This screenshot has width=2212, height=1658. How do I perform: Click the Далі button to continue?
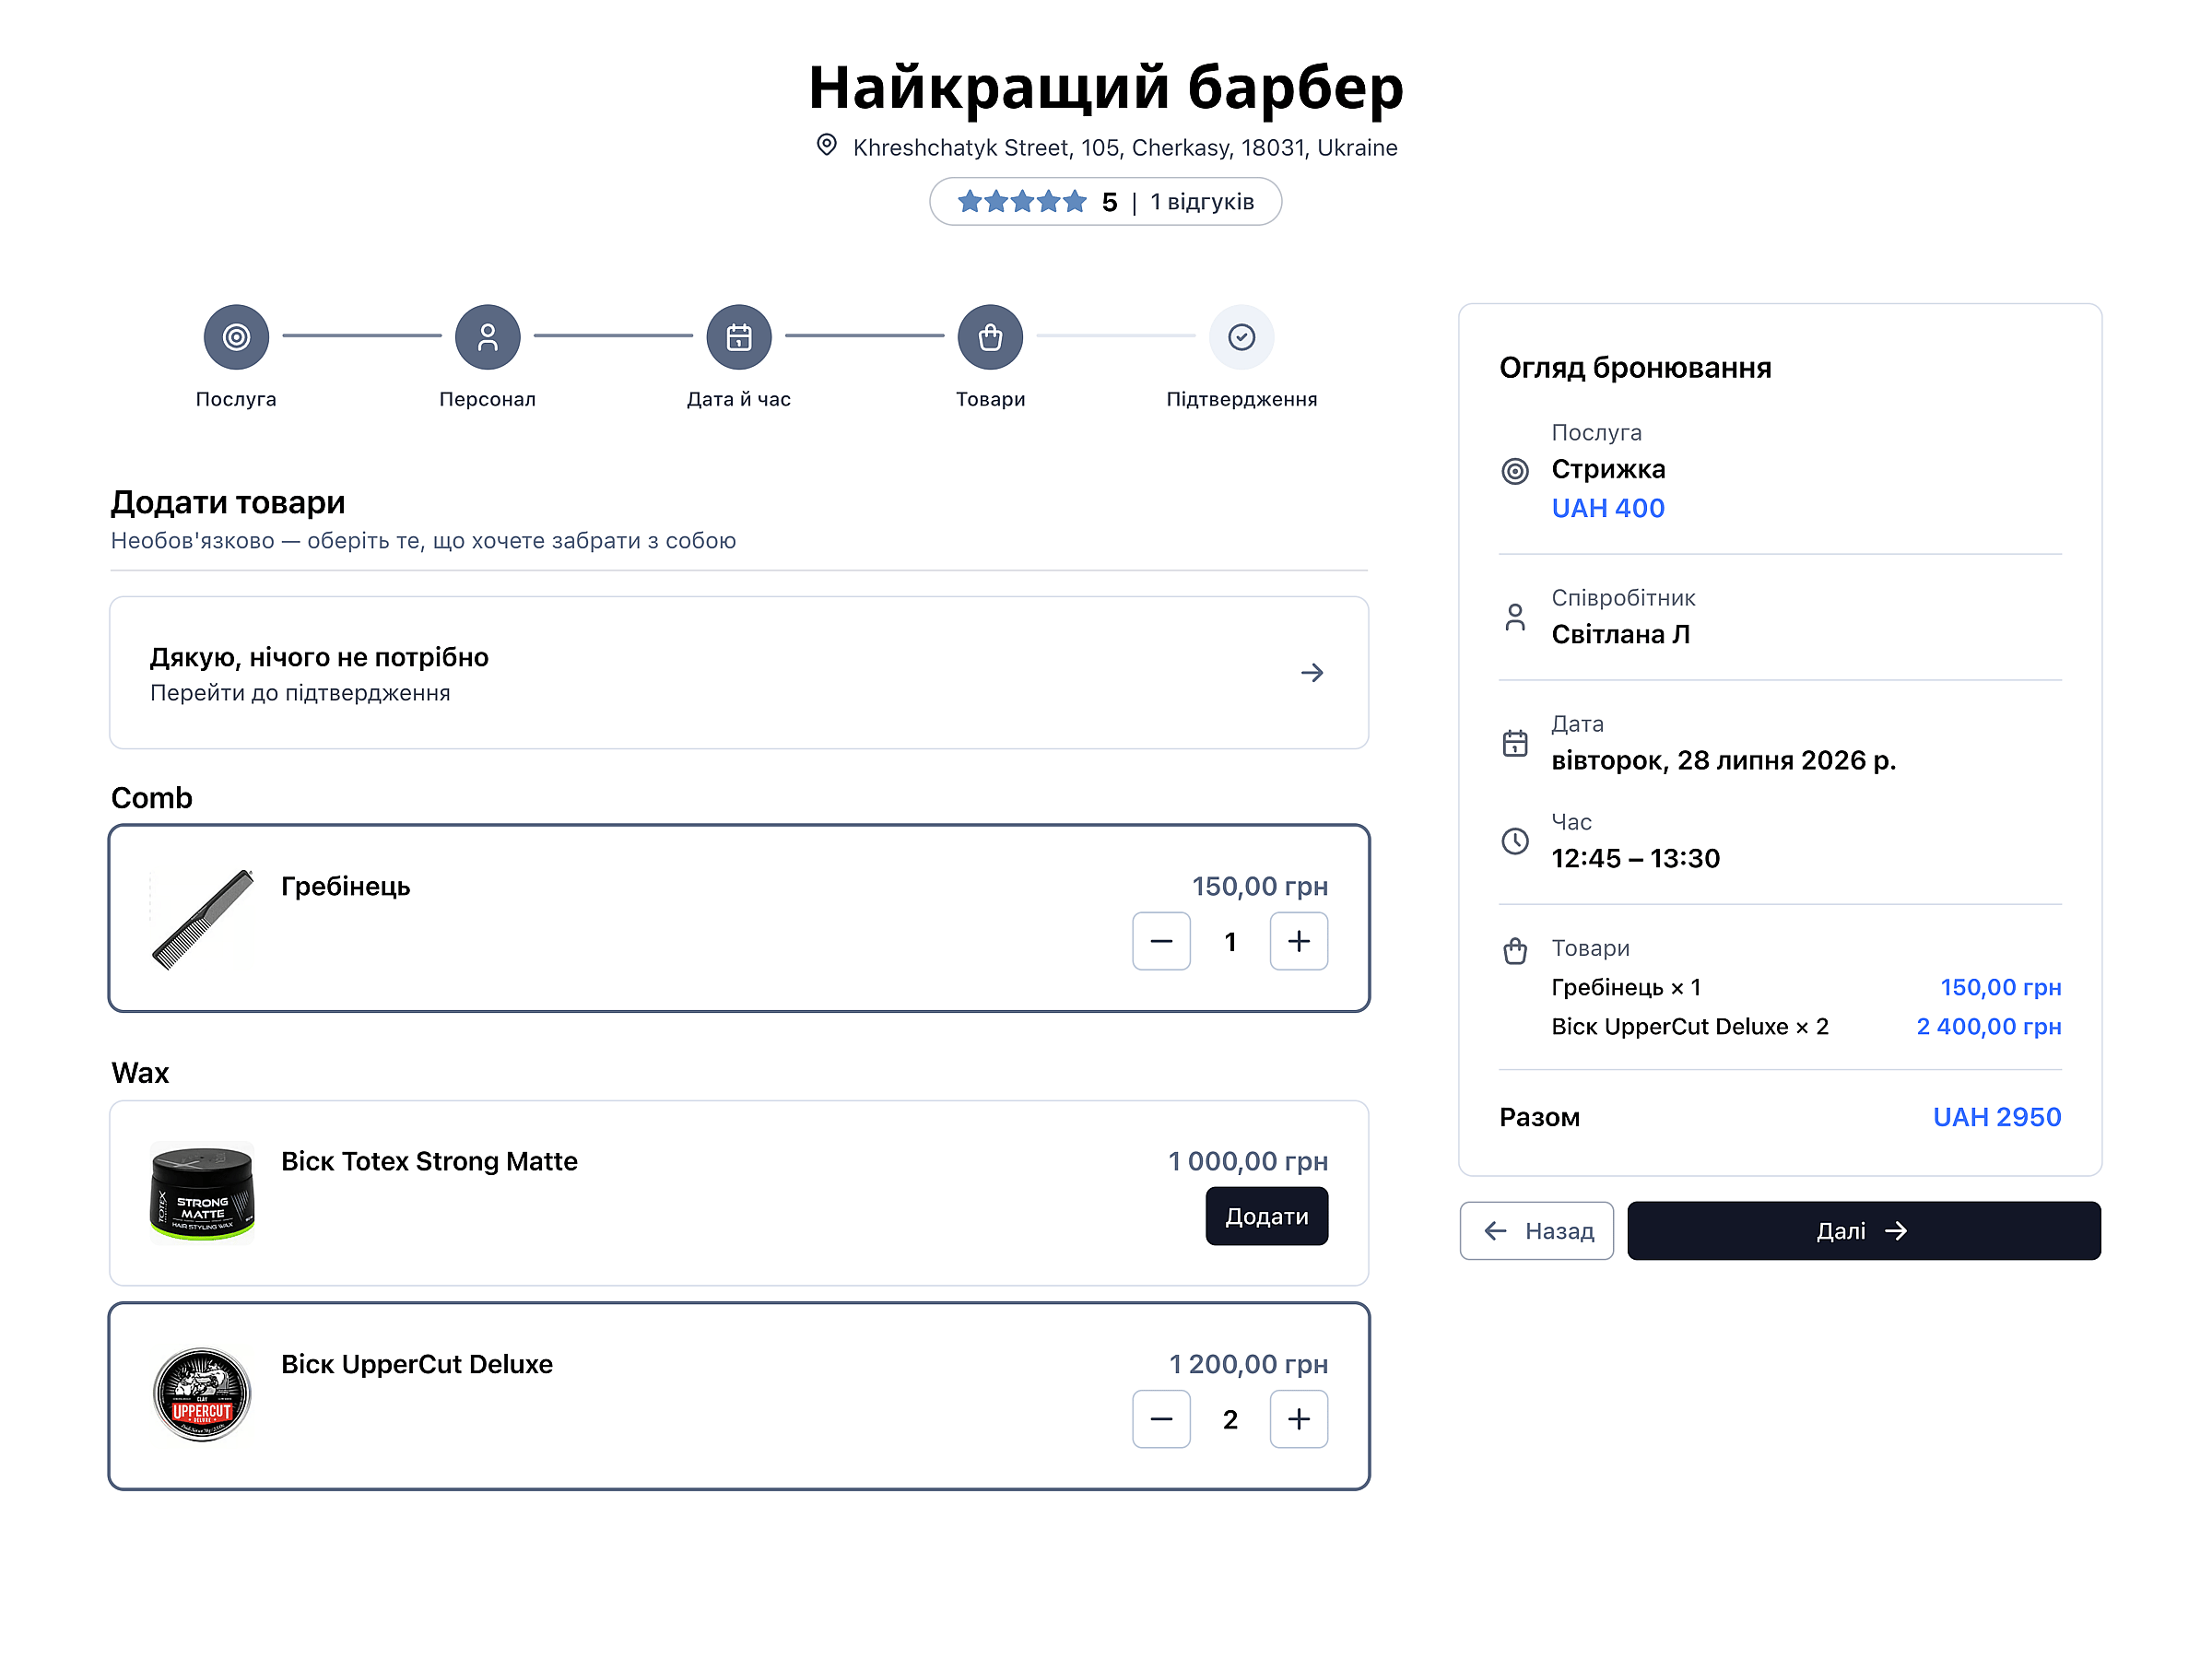coord(1864,1231)
